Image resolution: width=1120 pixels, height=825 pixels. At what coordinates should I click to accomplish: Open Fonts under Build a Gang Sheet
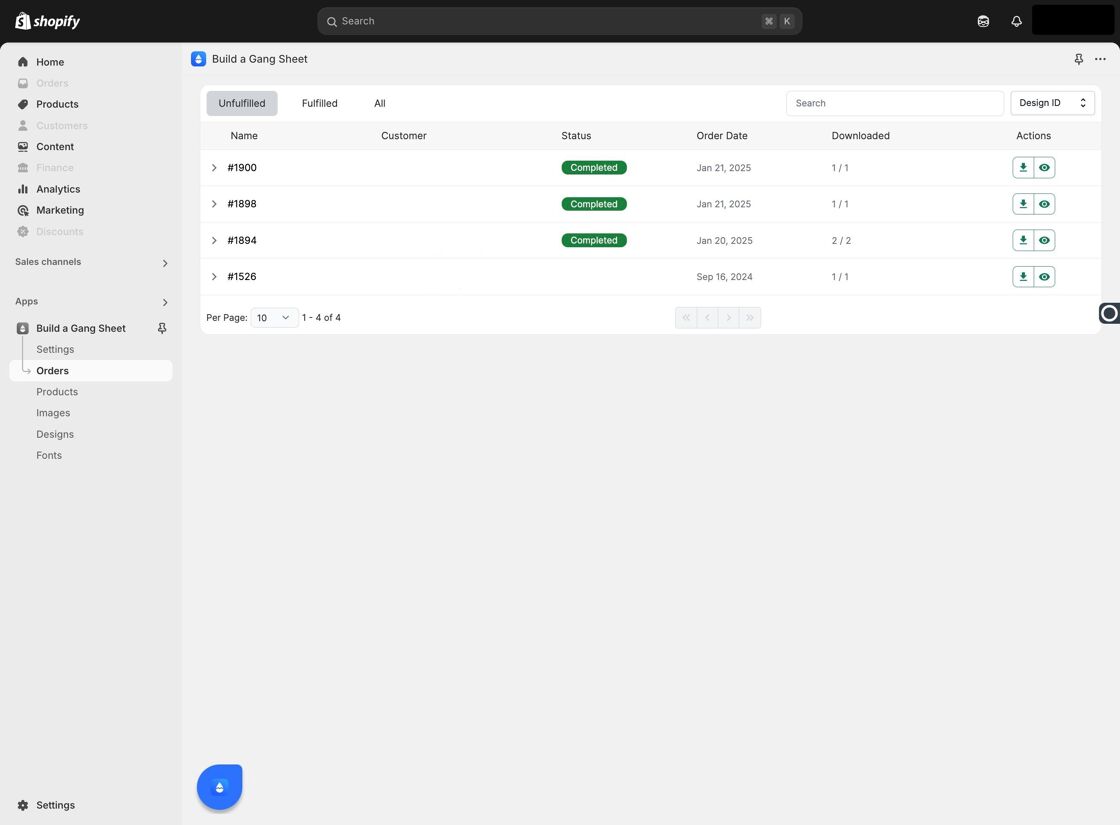[x=49, y=456]
